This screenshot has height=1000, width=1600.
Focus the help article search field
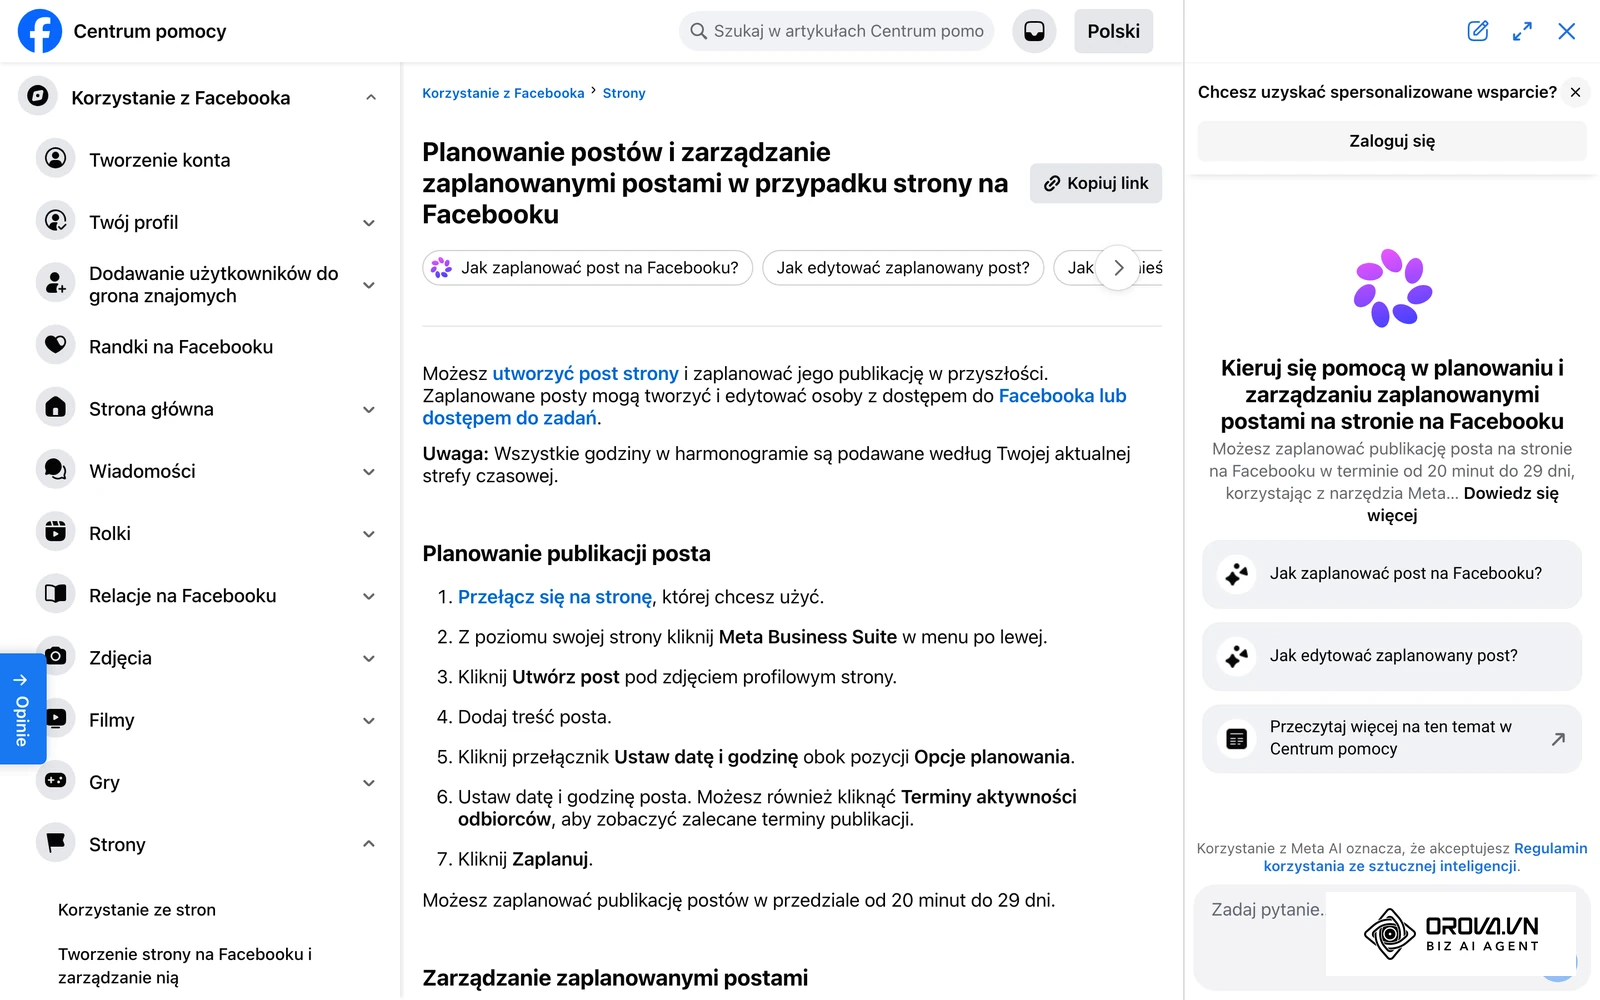837,31
